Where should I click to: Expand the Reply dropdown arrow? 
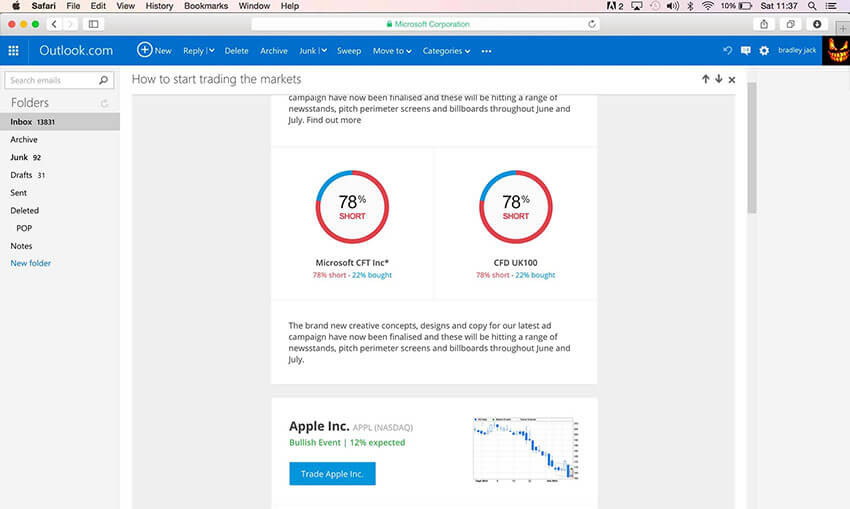coord(211,51)
